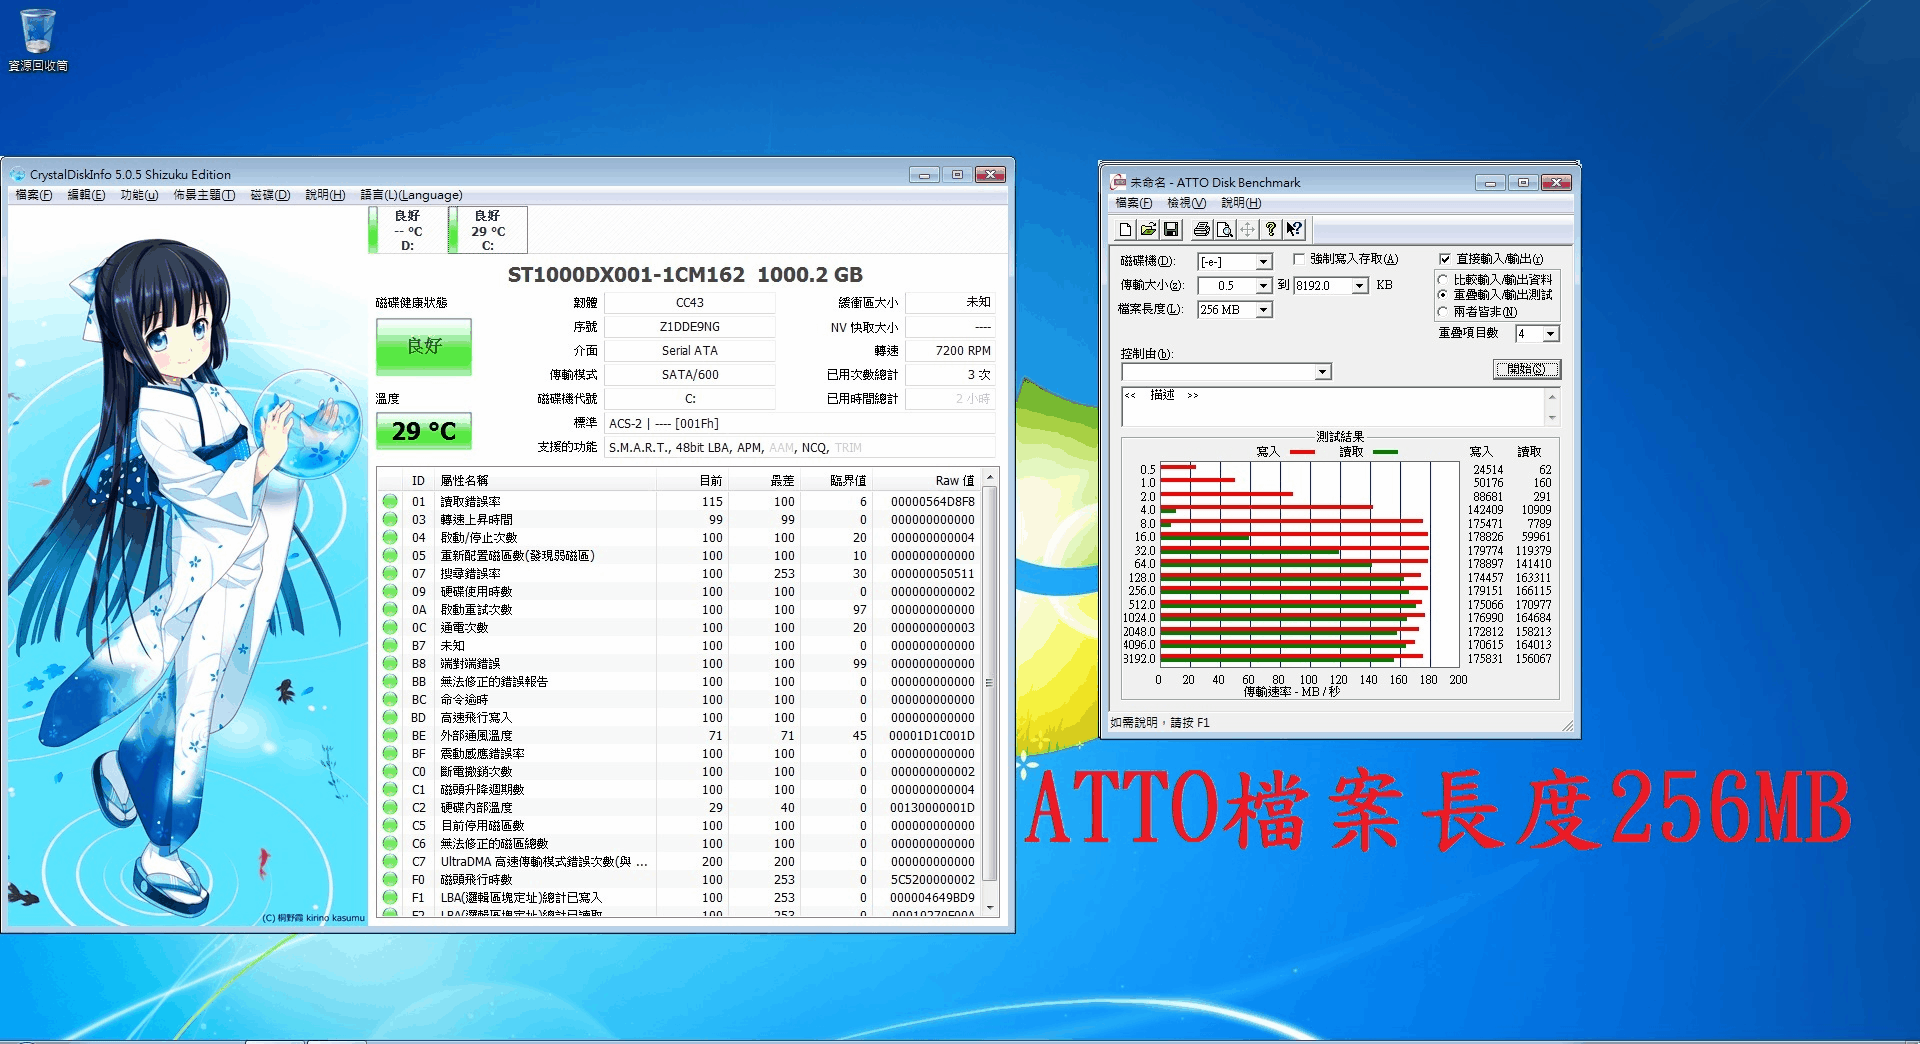This screenshot has width=1920, height=1044.
Task: Click the green status circle for 轉速上昇時間
Action: (390, 519)
